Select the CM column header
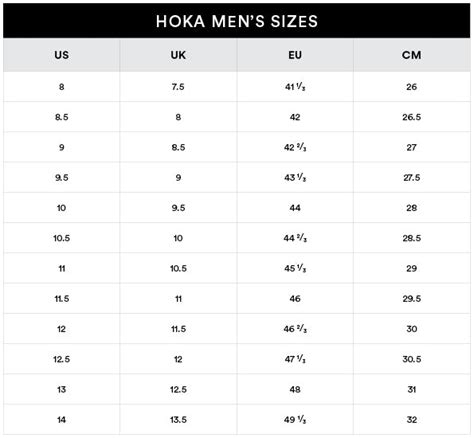Image resolution: width=474 pixels, height=438 pixels. click(x=412, y=55)
